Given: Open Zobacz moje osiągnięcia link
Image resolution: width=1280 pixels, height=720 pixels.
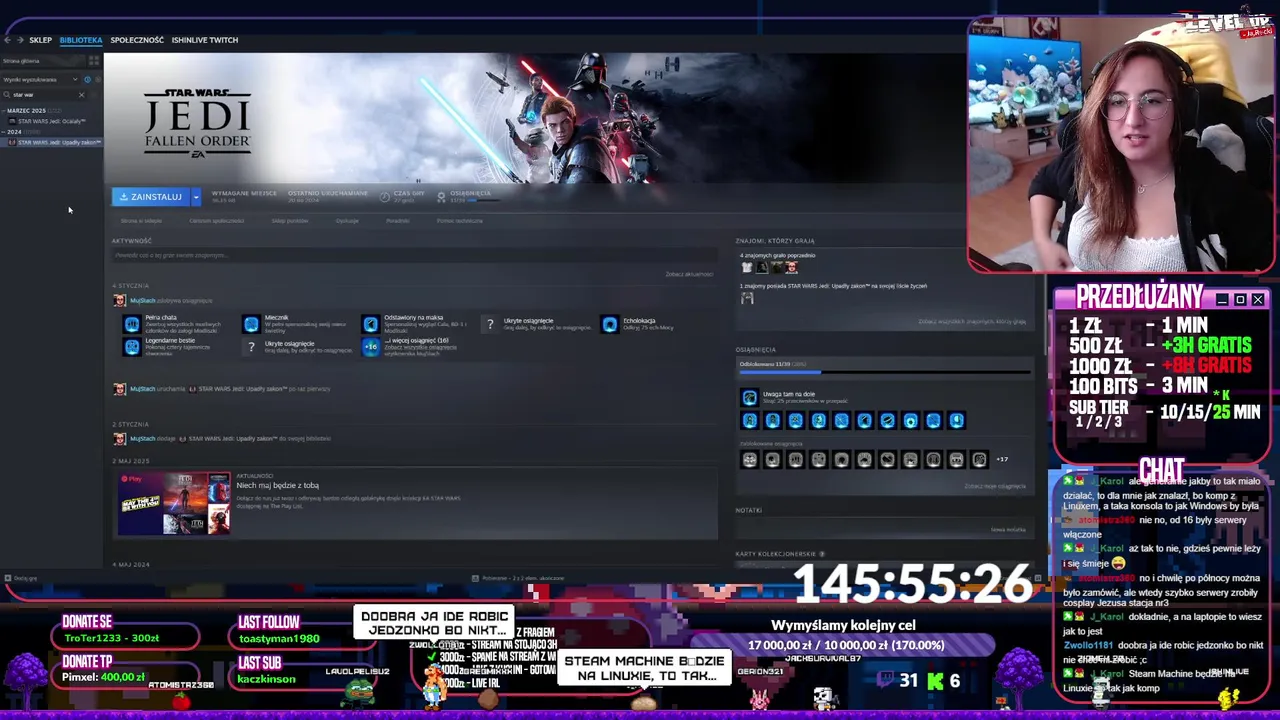Looking at the screenshot, I should pos(995,487).
